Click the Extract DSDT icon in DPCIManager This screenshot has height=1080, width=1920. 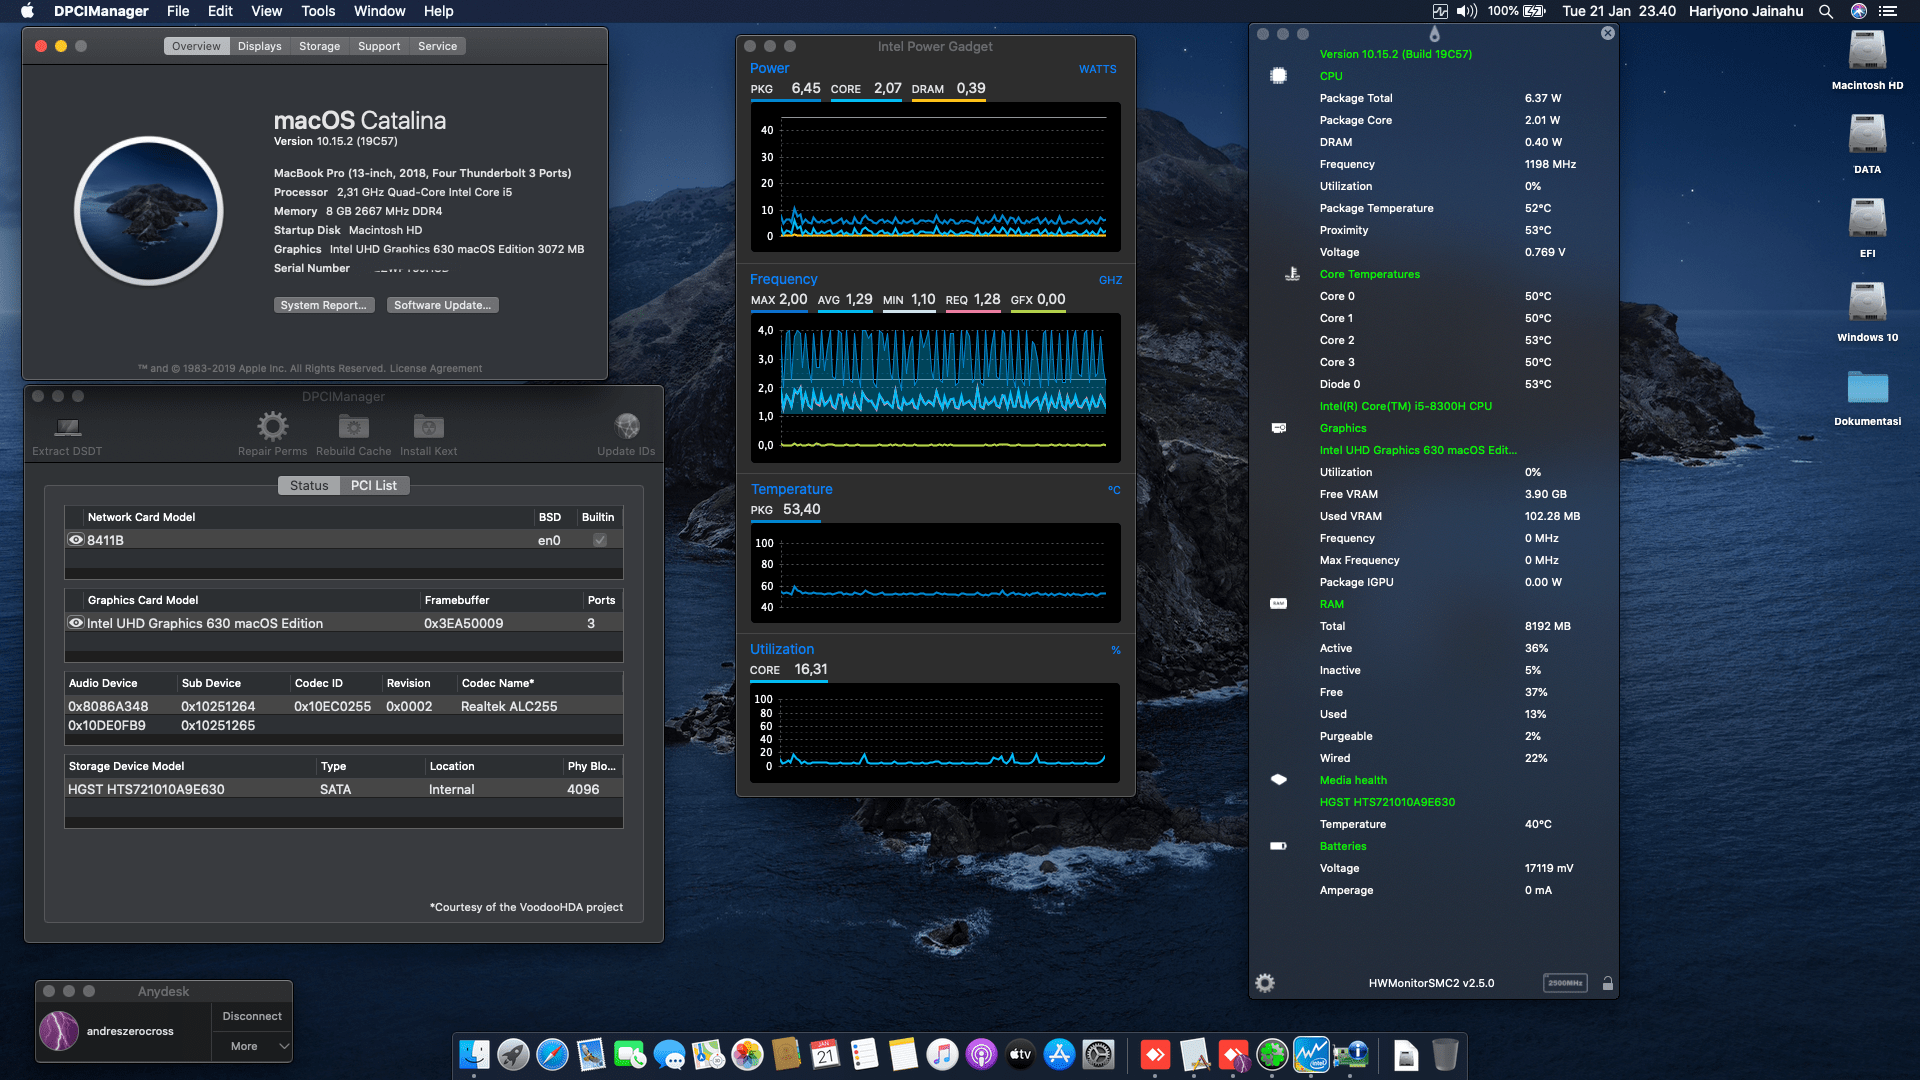click(67, 427)
